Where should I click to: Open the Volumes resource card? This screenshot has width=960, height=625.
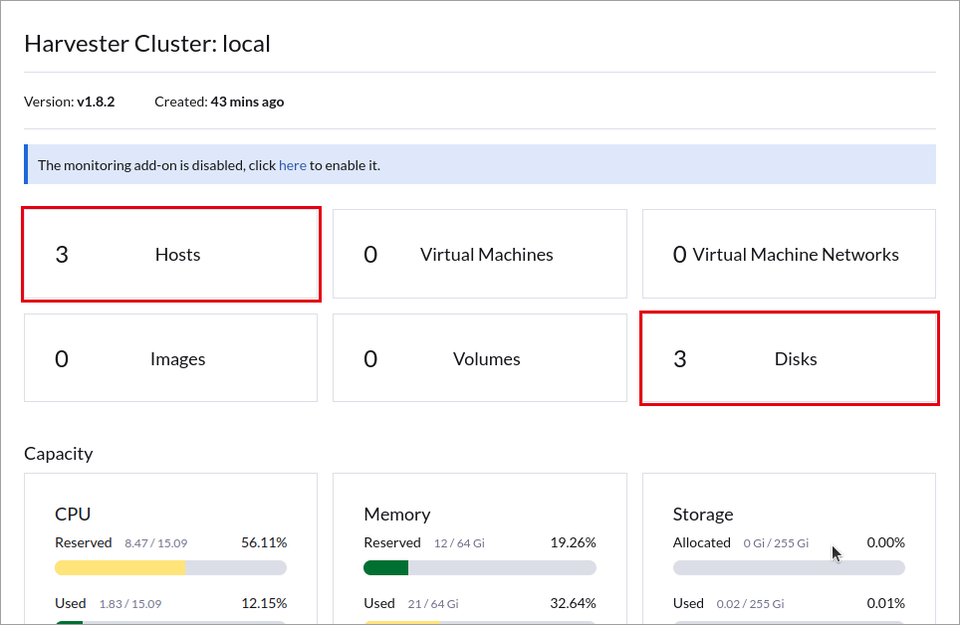pyautogui.click(x=479, y=358)
